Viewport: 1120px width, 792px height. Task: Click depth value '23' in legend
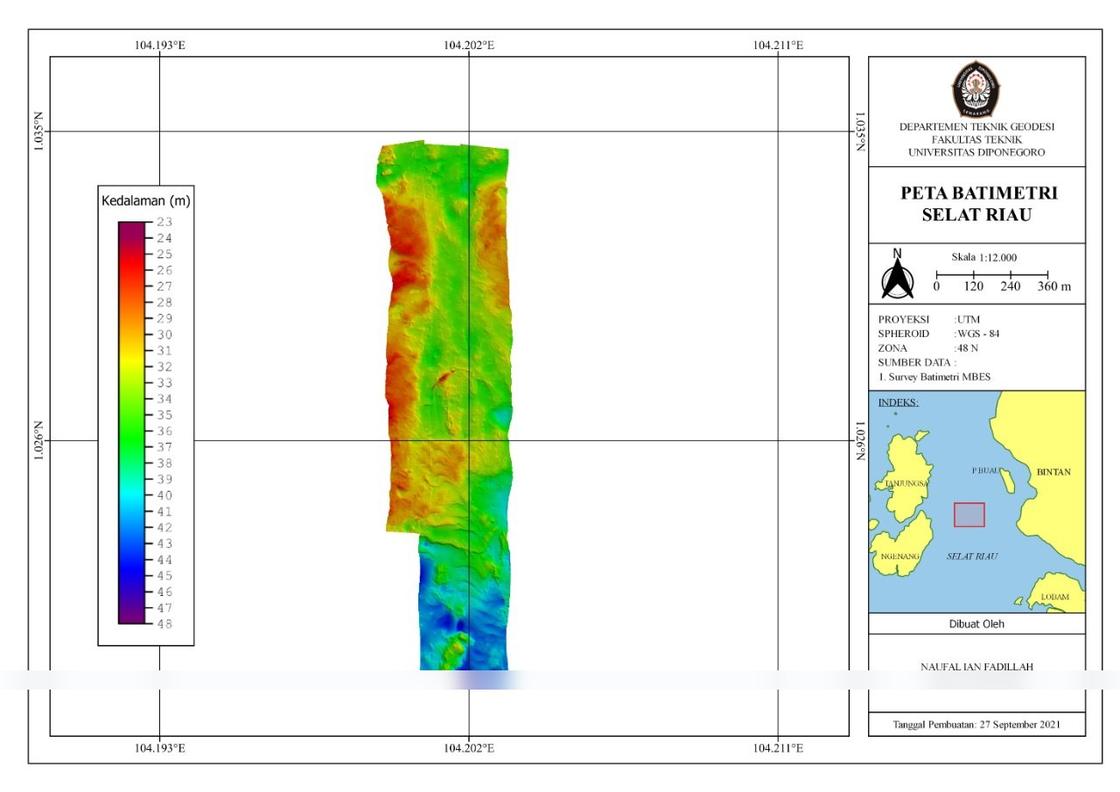pos(164,222)
